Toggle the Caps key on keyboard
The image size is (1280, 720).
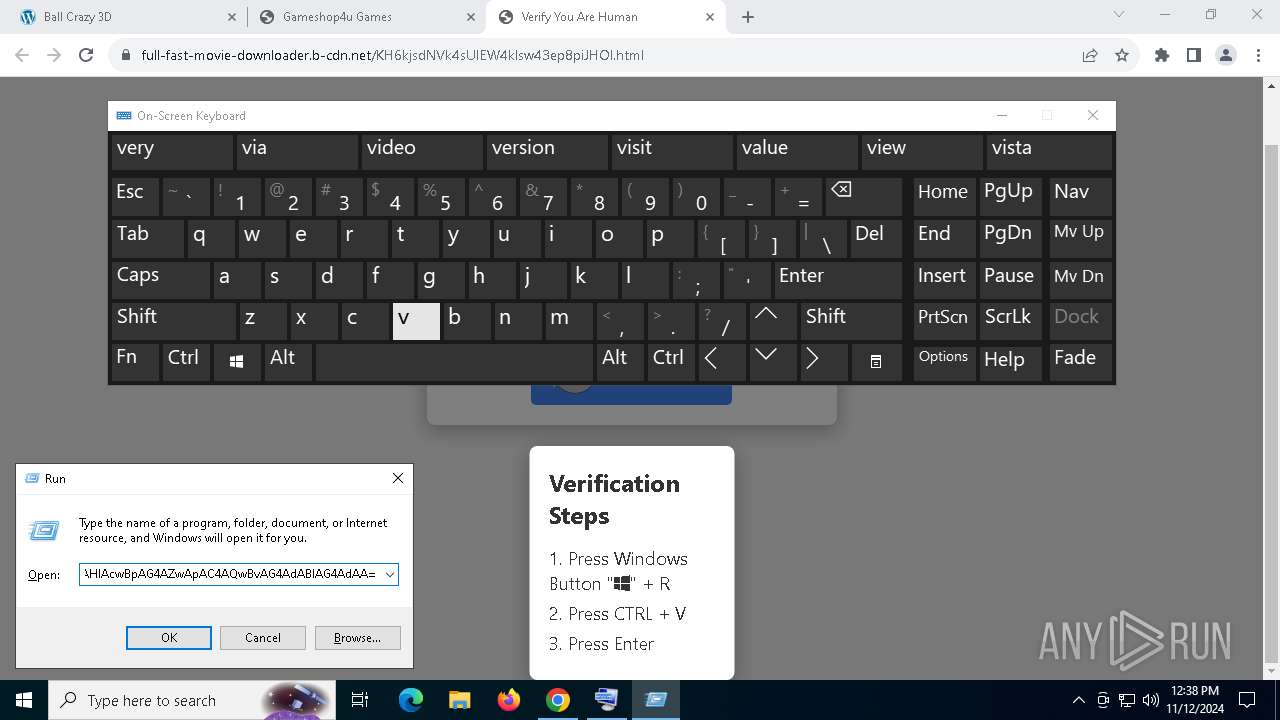pos(160,280)
